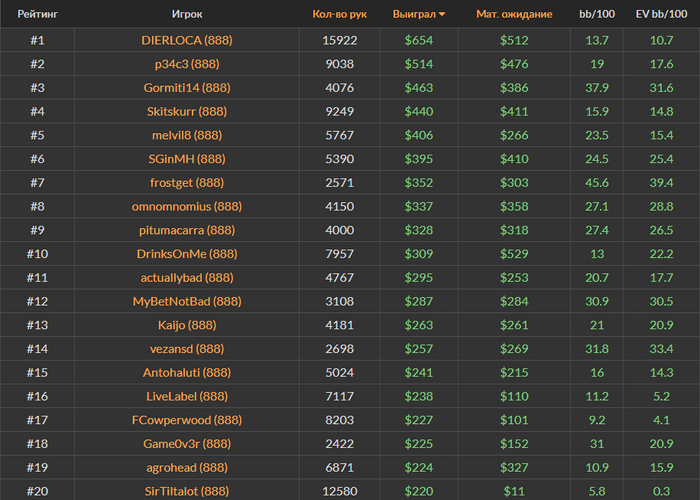The height and width of the screenshot is (500, 700).
Task: Open player actuallybad (888)
Action: coord(187,278)
